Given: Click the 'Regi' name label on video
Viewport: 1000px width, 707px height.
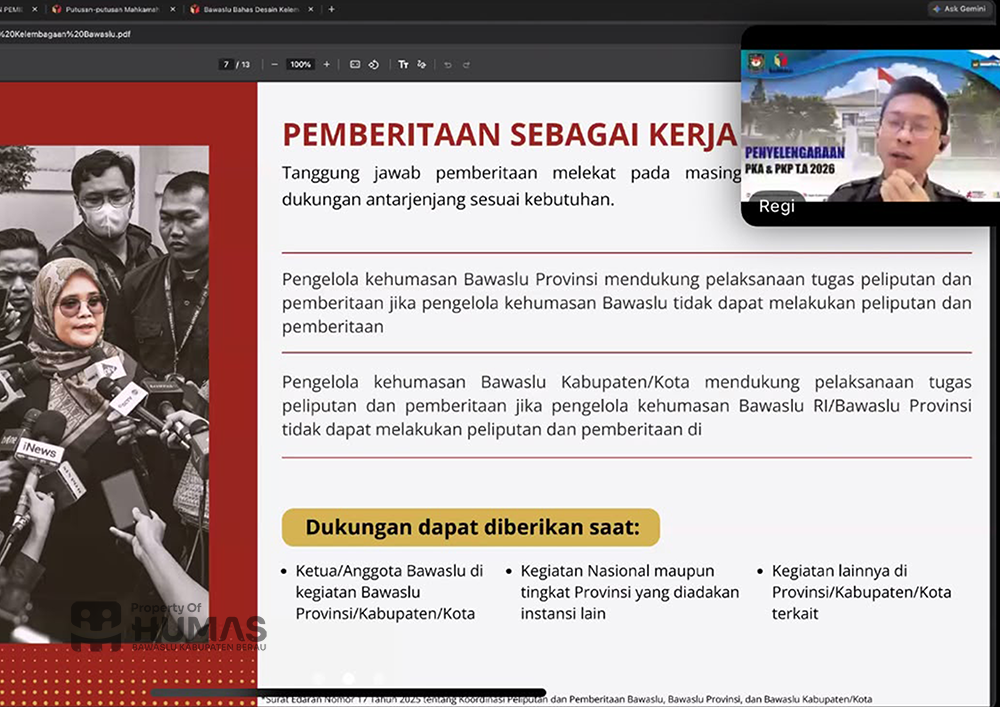Looking at the screenshot, I should tap(776, 207).
